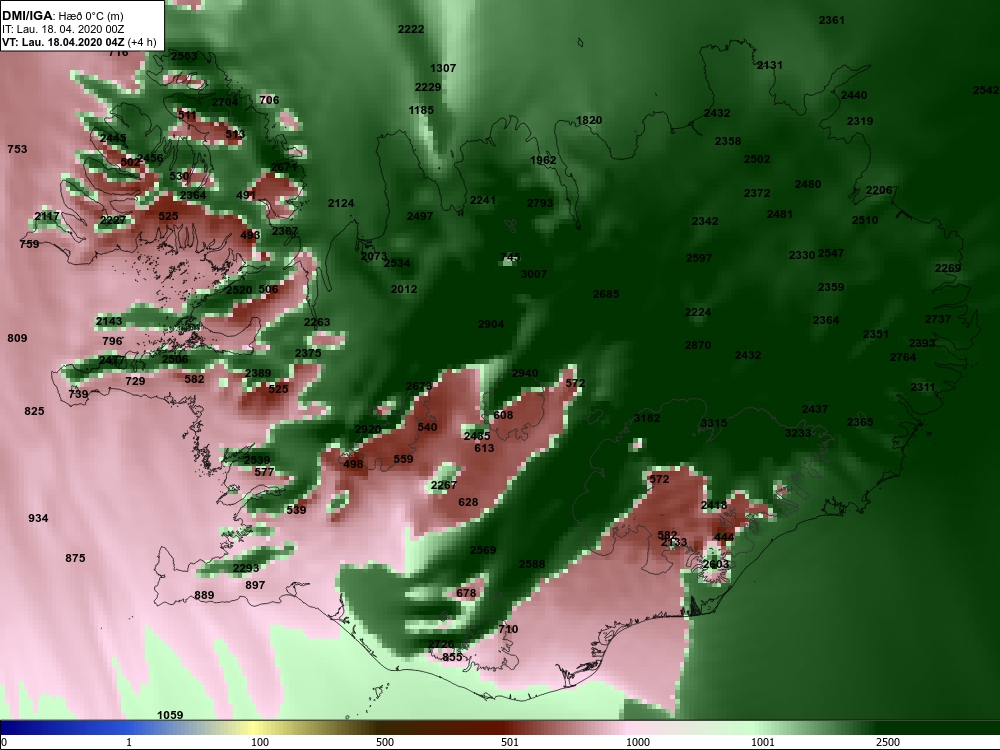
Task: Click the IT initial time line
Action: coord(63,29)
